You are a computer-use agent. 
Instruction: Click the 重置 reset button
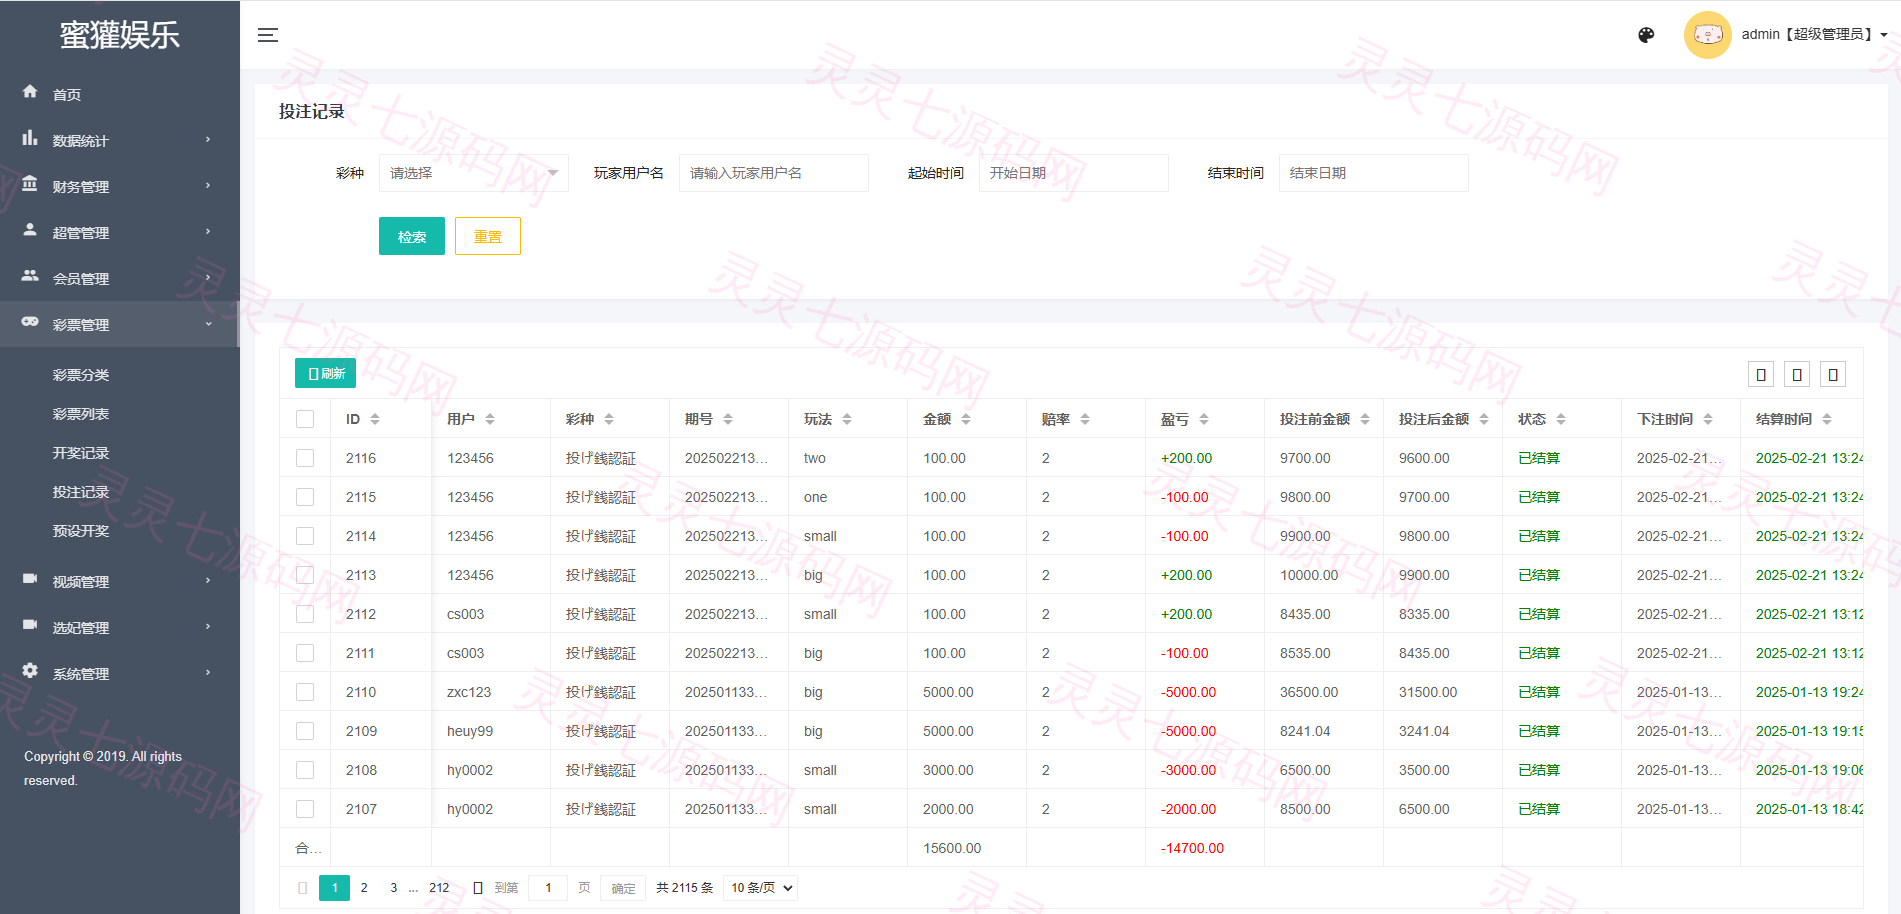[488, 236]
